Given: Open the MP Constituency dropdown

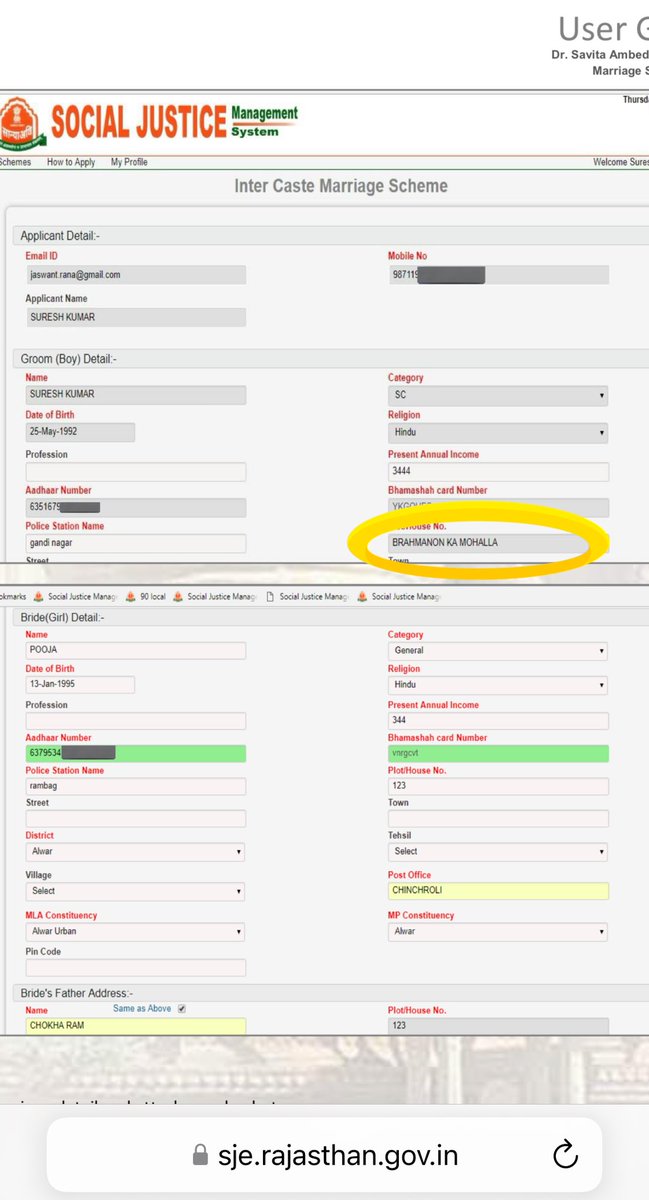Looking at the screenshot, I should coord(498,931).
